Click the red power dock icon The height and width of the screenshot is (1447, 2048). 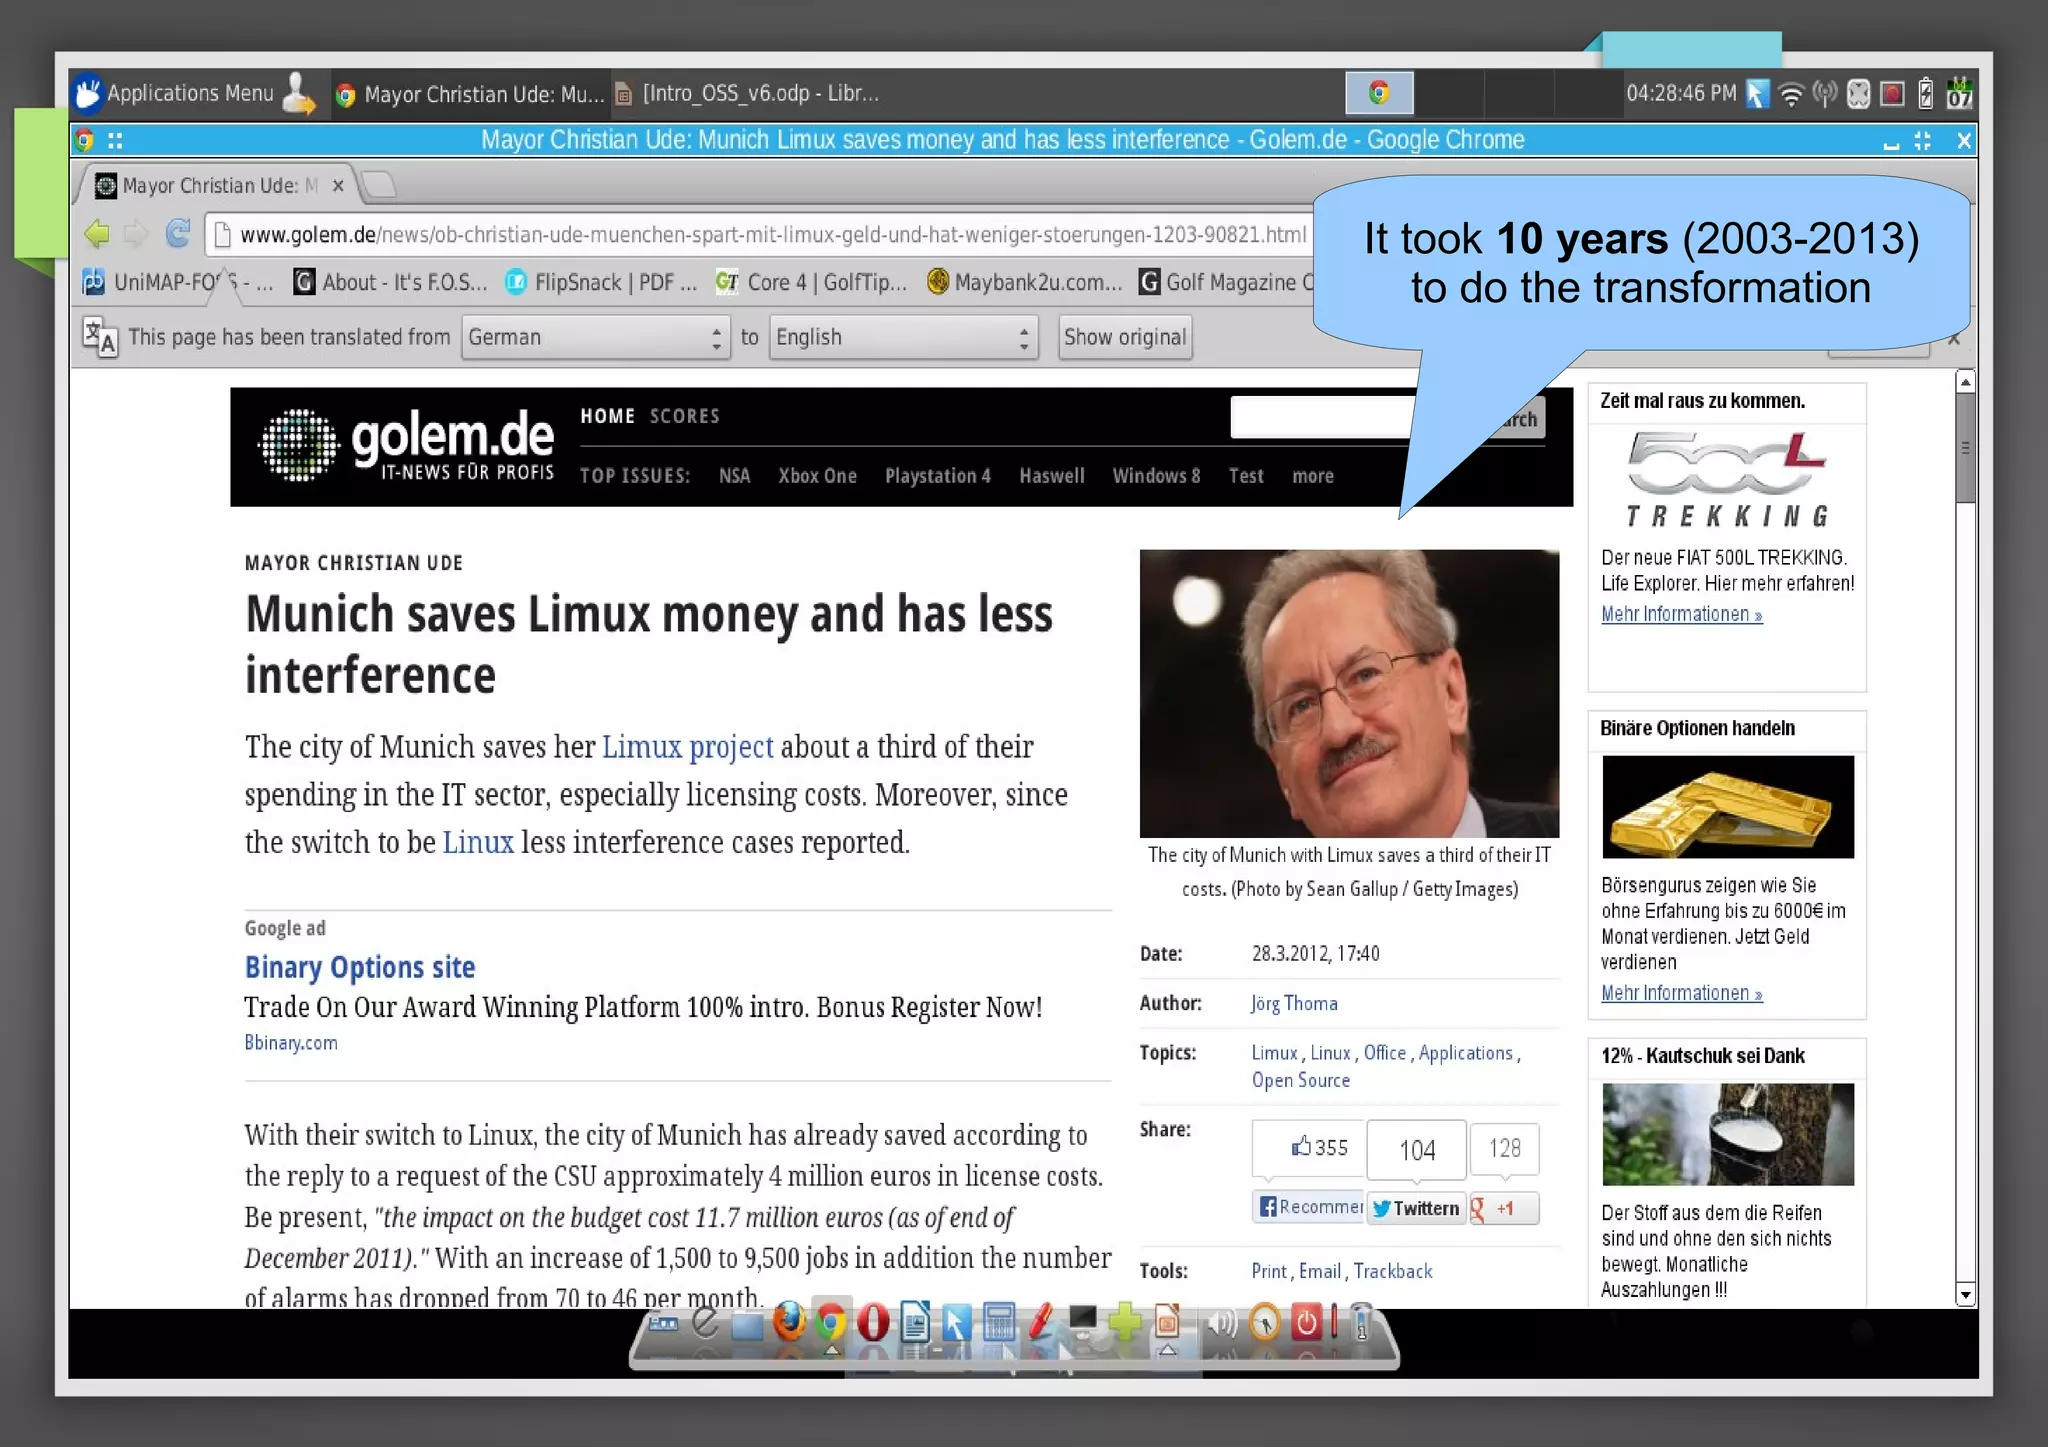1306,1322
